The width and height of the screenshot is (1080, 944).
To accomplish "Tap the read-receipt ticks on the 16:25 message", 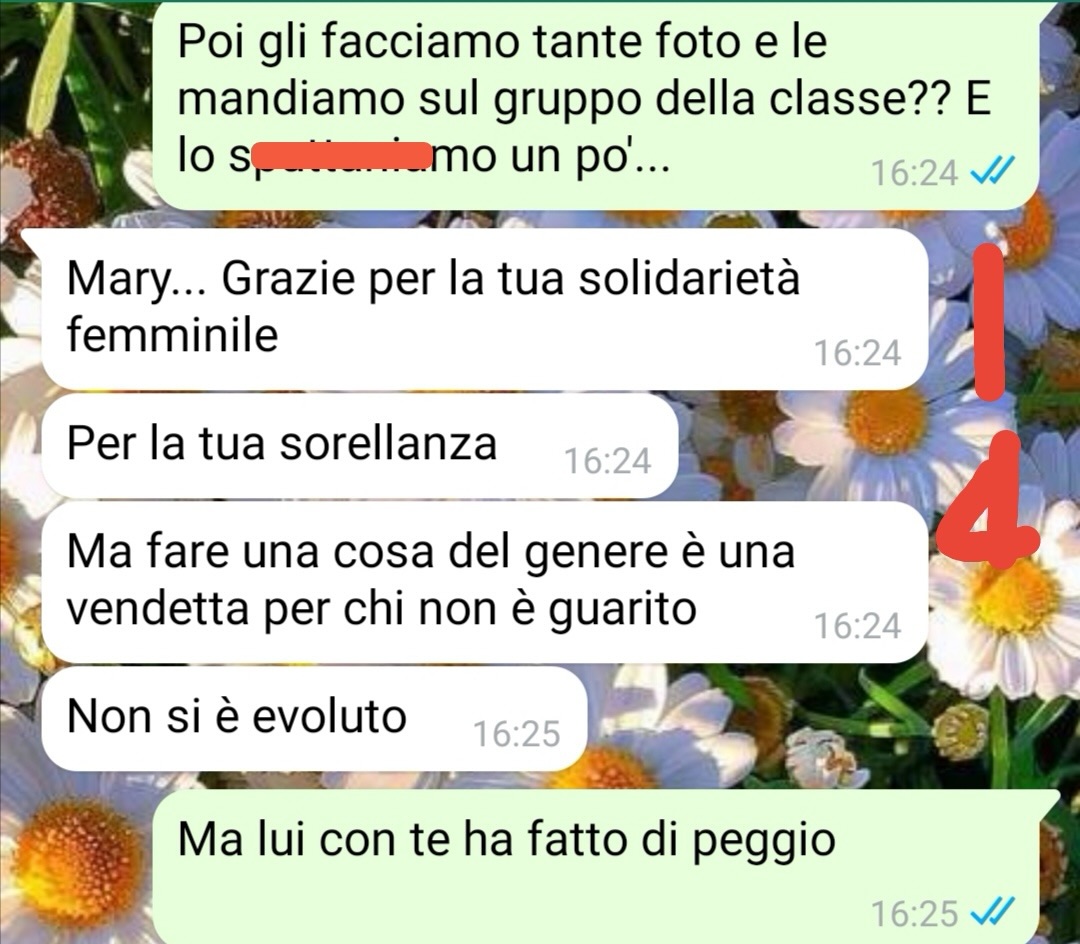I will pyautogui.click(x=993, y=913).
